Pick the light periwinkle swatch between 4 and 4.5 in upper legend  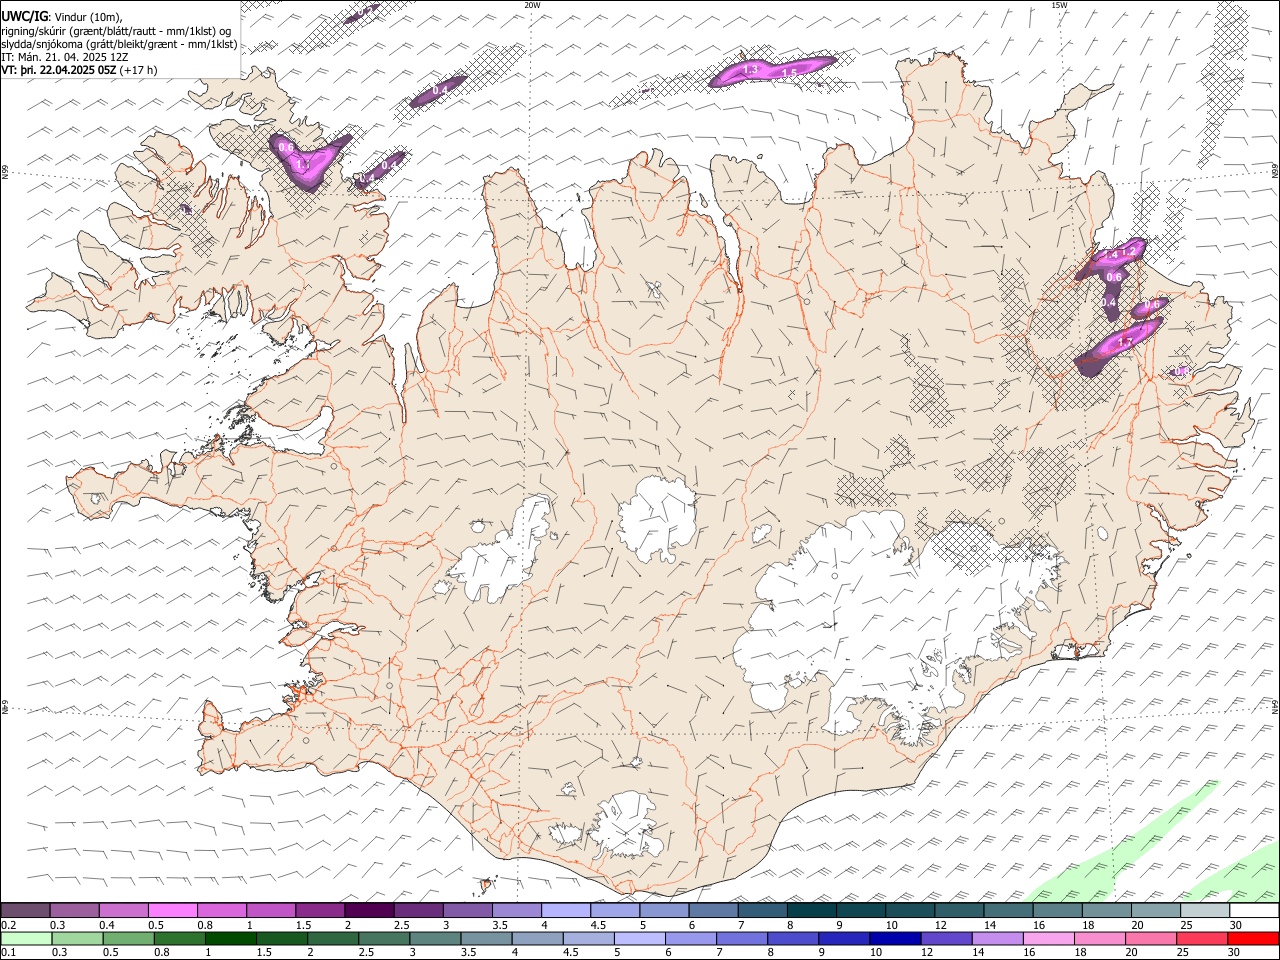click(566, 911)
